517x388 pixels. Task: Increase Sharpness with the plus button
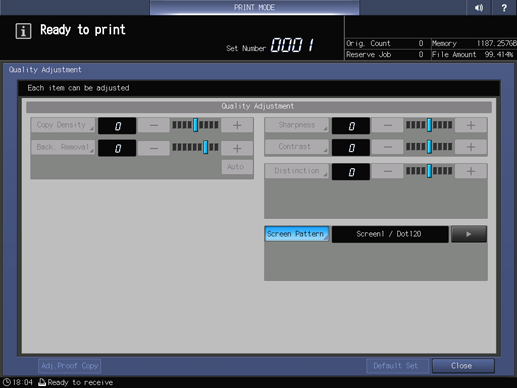pyautogui.click(x=471, y=125)
